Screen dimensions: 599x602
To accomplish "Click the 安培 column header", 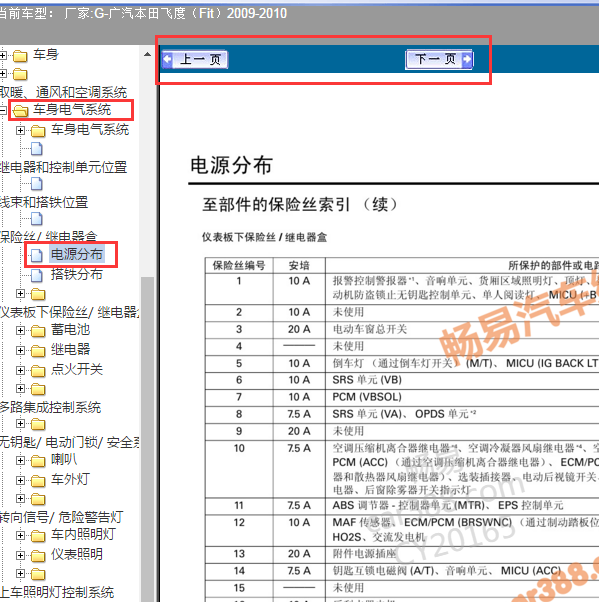I will tap(299, 266).
